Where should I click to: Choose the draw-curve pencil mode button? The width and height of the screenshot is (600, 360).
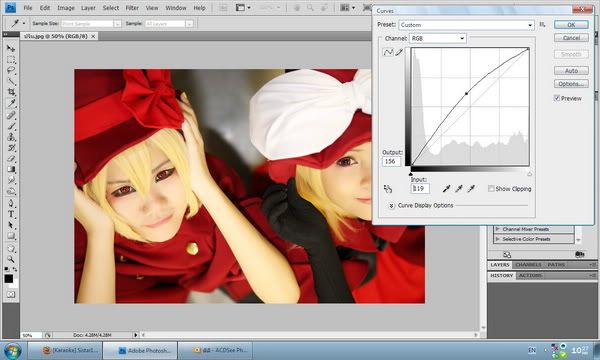pos(399,52)
